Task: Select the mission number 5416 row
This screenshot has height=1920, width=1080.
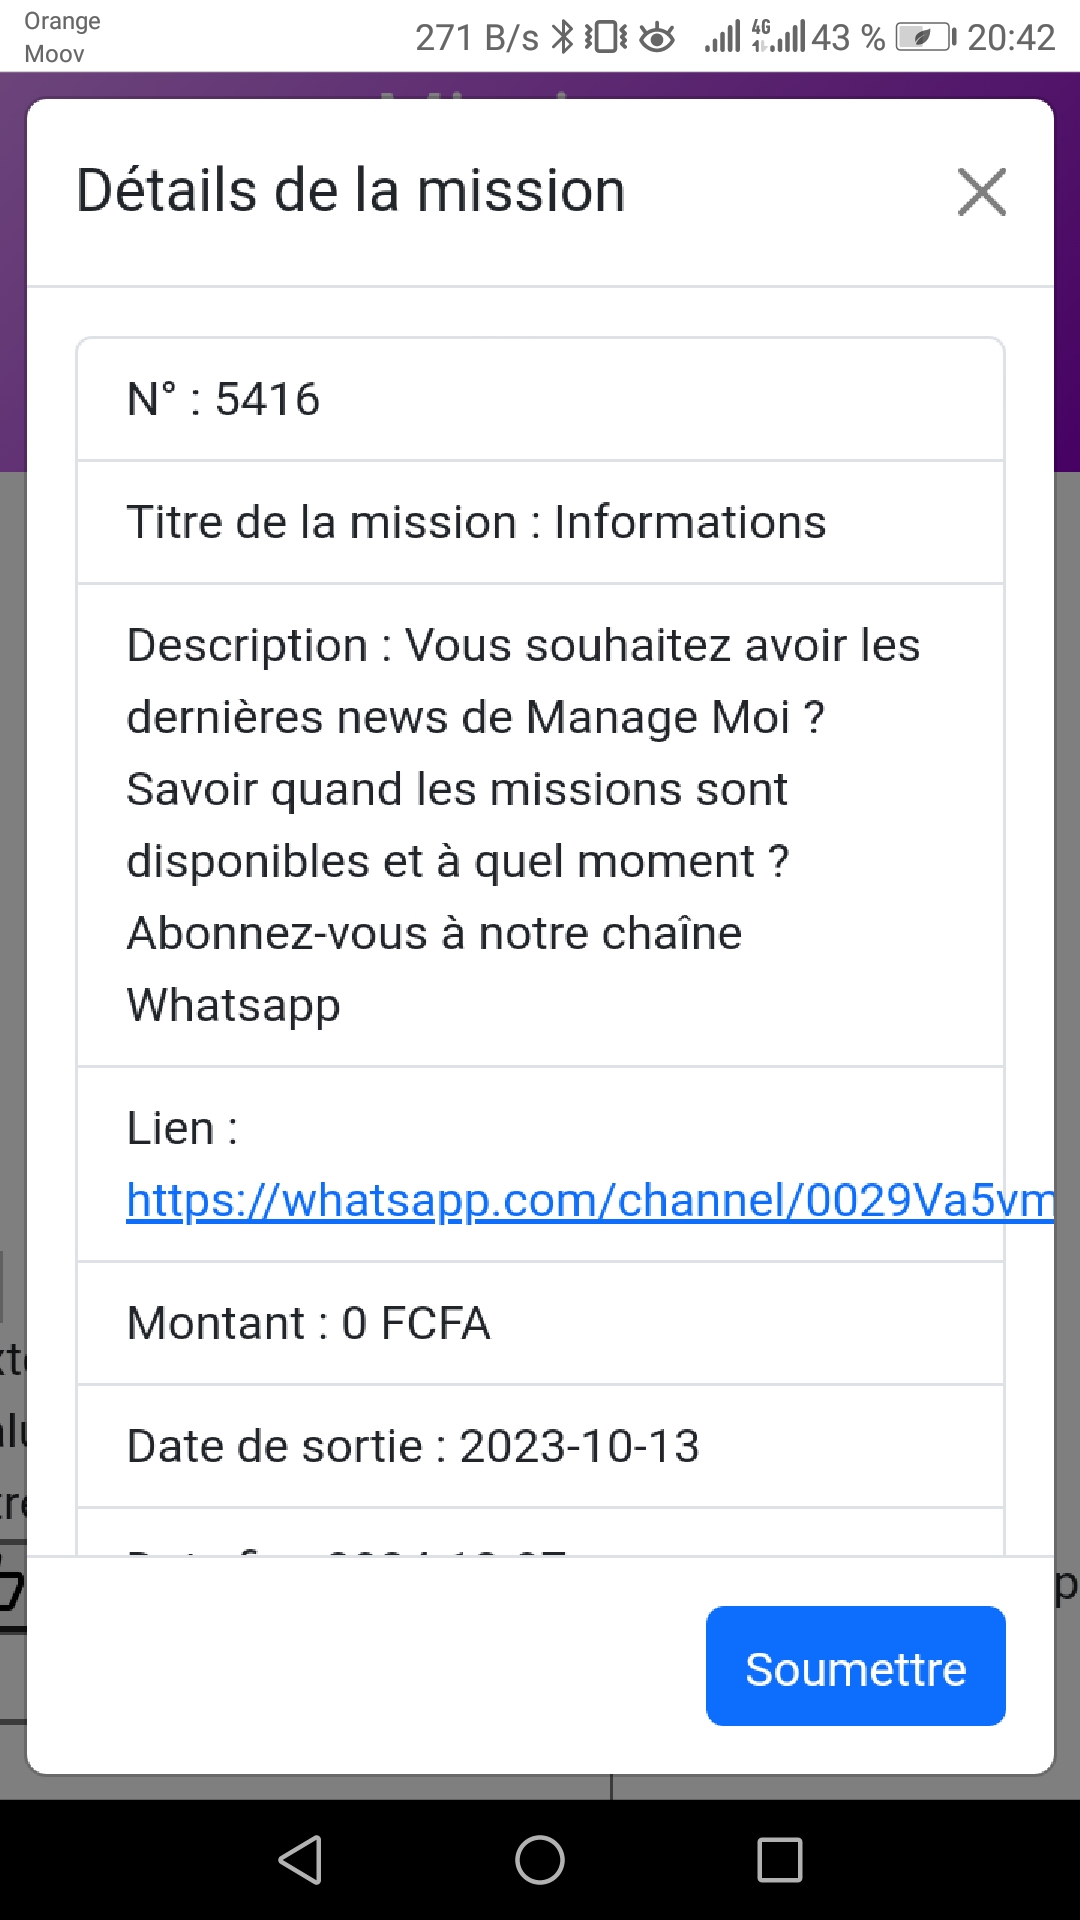Action: [x=540, y=400]
